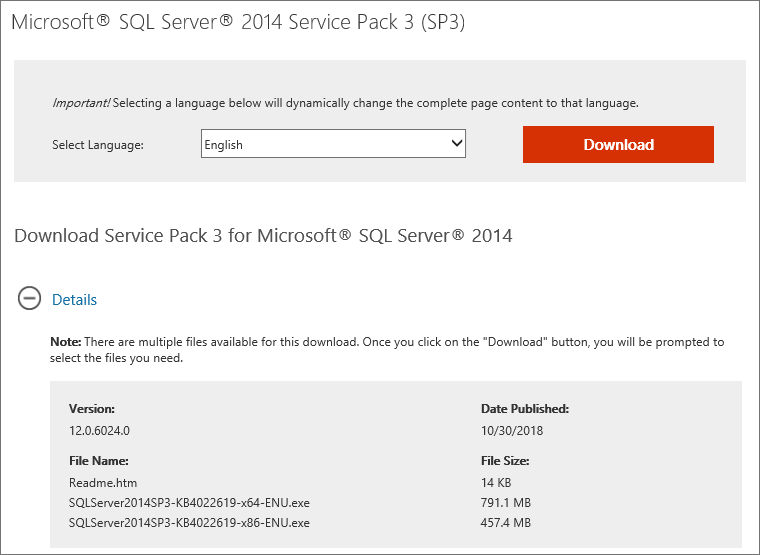The height and width of the screenshot is (555, 760).
Task: Collapse Details using the circled minus icon
Action: pos(30,299)
